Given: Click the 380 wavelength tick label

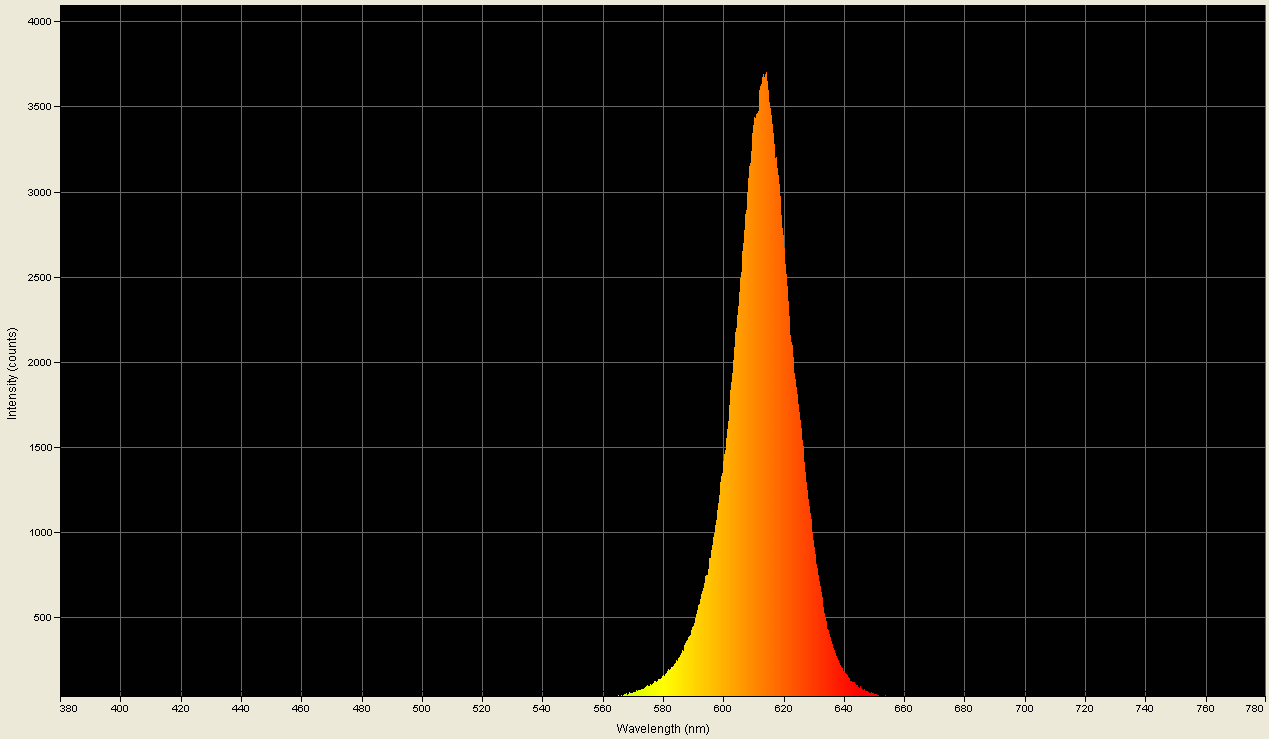Looking at the screenshot, I should (67, 706).
